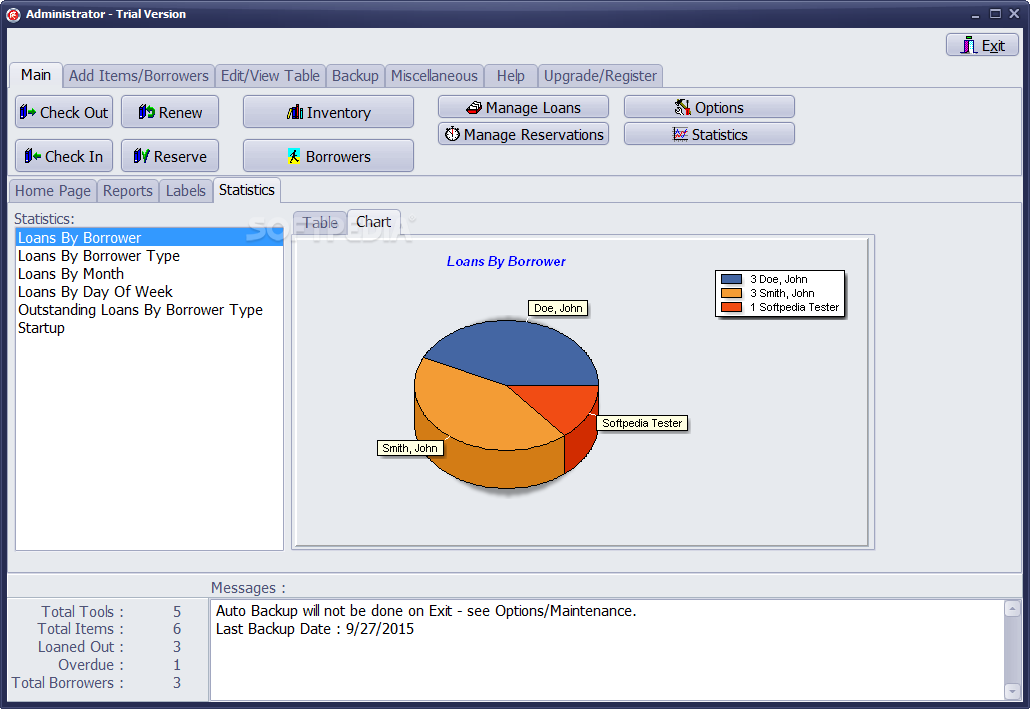This screenshot has height=709, width=1030.
Task: Click the Borrowers button label
Action: tap(338, 156)
